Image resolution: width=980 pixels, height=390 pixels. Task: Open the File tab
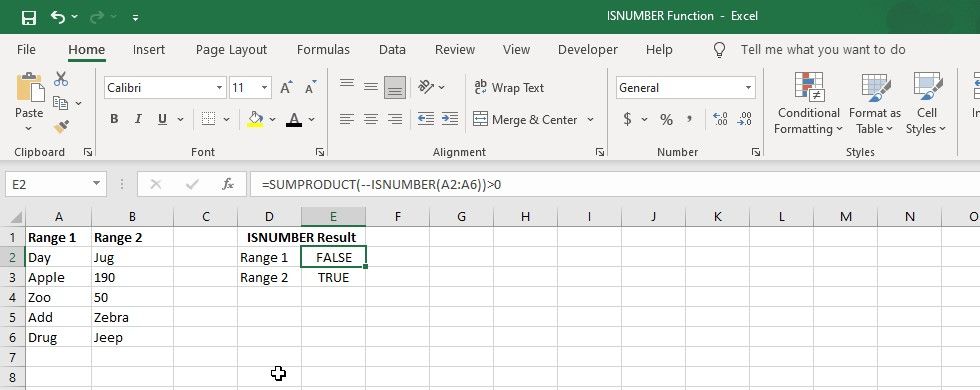26,49
